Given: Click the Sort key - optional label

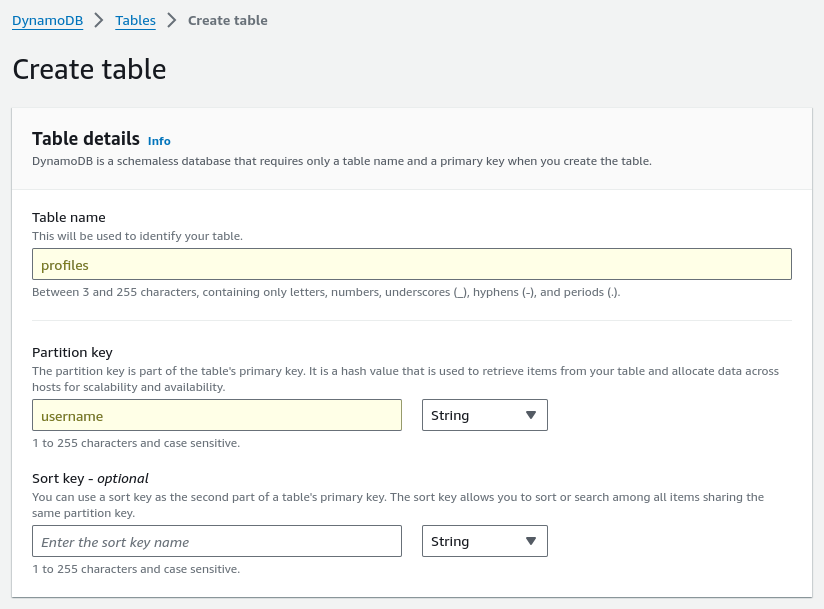Looking at the screenshot, I should coord(90,479).
